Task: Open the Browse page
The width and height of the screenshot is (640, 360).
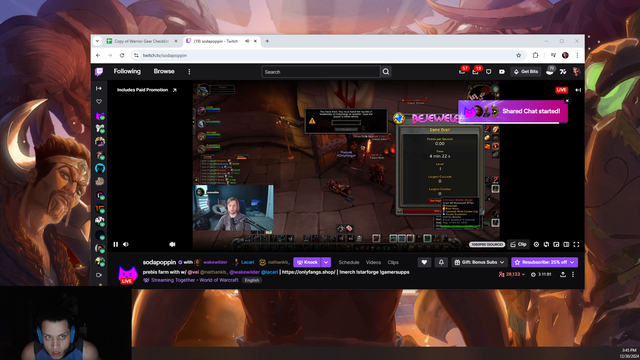Action: pos(164,71)
